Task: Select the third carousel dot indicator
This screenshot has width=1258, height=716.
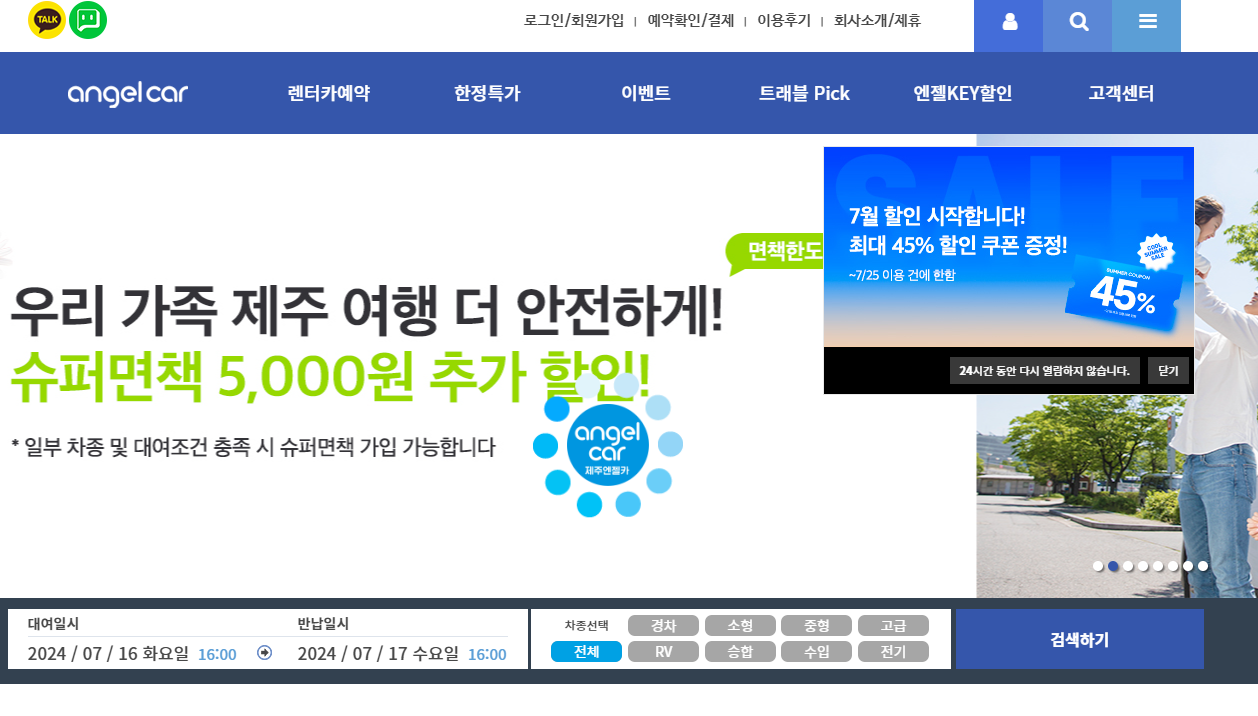Action: click(1128, 566)
